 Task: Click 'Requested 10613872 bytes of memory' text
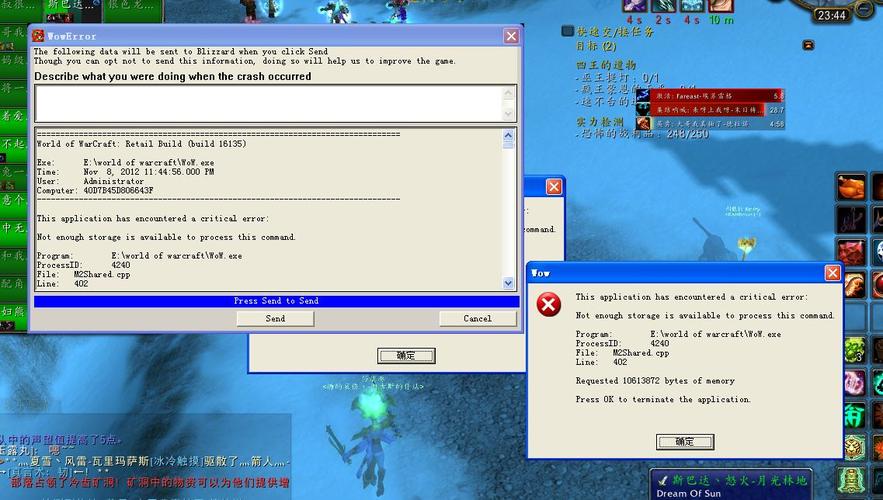click(655, 381)
